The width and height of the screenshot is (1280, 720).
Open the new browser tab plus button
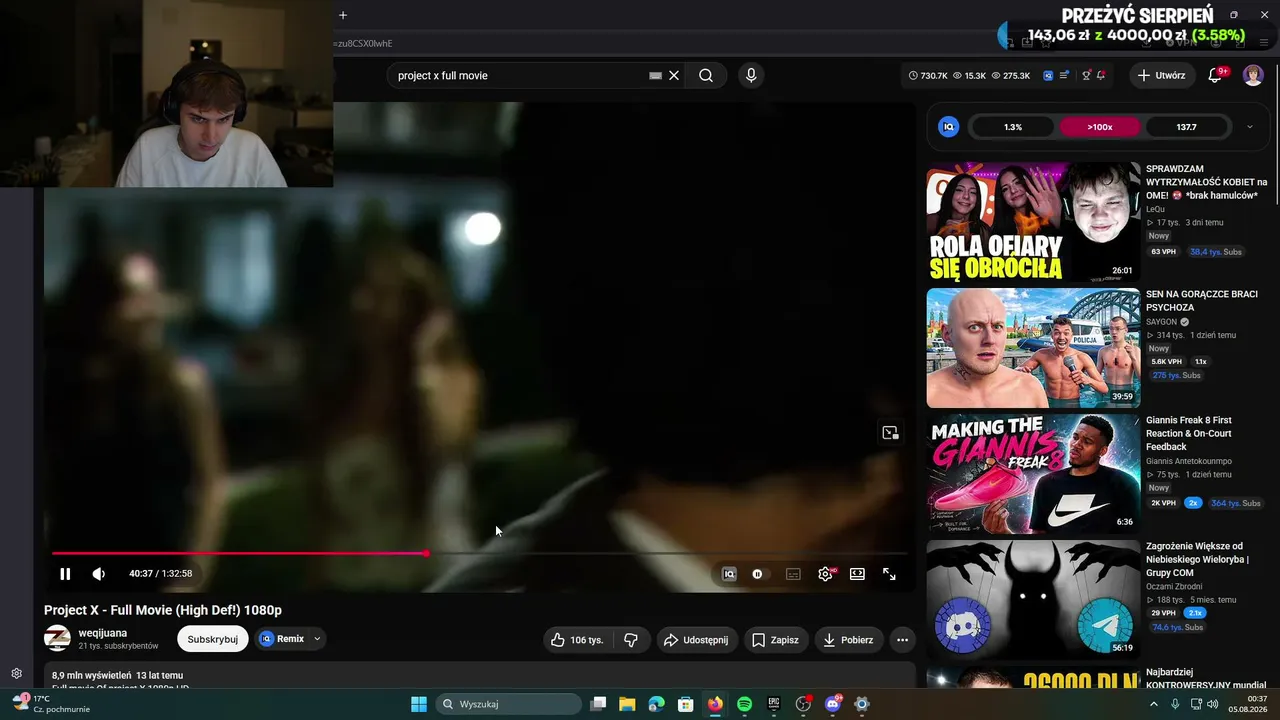343,15
